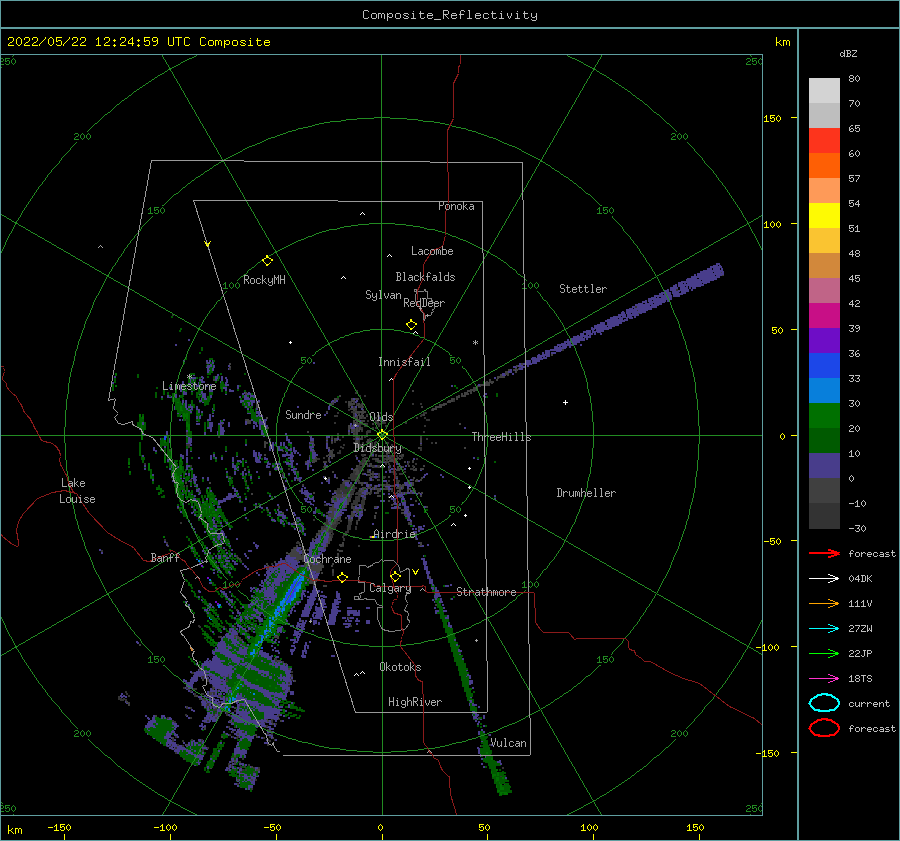This screenshot has height=841, width=900.
Task: Click the red forecast arrow in legend
Action: point(824,553)
